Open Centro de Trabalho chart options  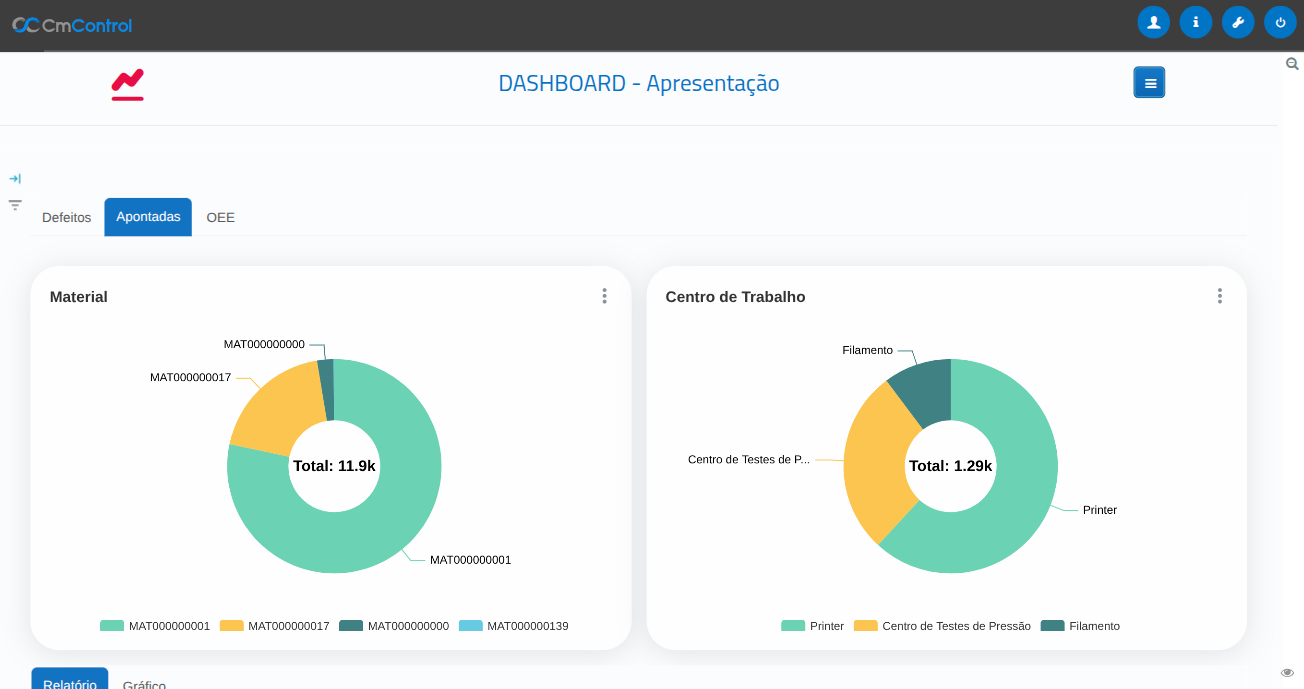[x=1219, y=296]
